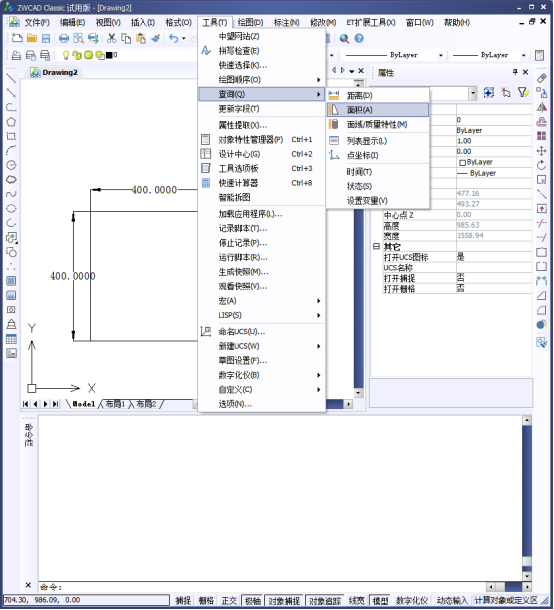The width and height of the screenshot is (554, 610).
Task: Click 列表显示(L) in query submenu
Action: click(378, 141)
